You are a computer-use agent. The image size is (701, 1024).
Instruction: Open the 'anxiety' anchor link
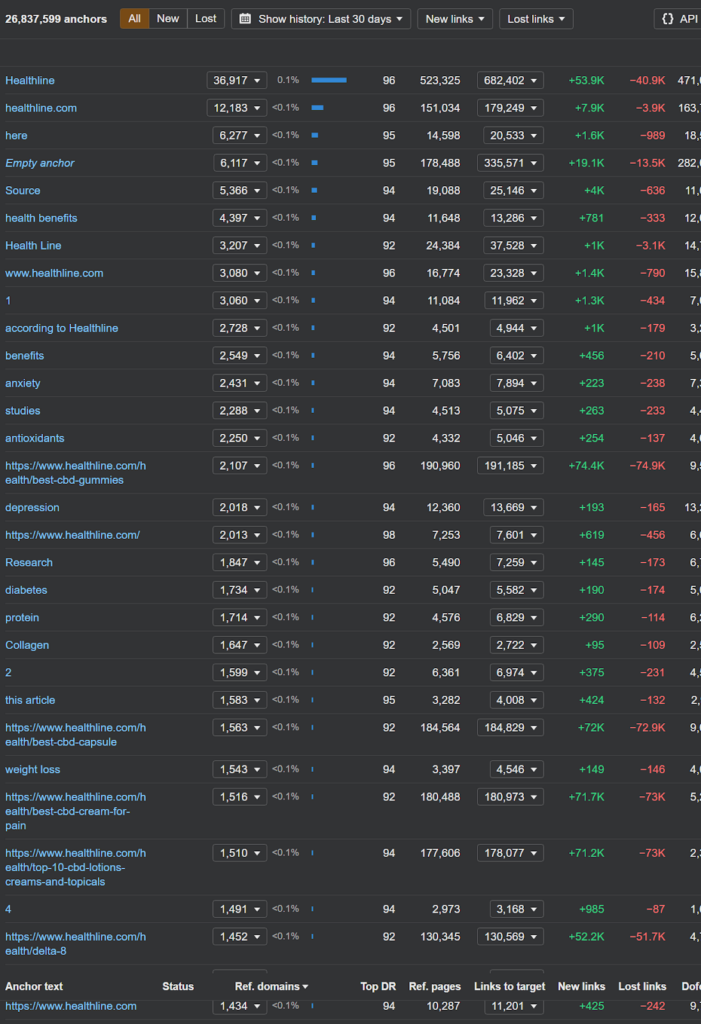[x=23, y=383]
